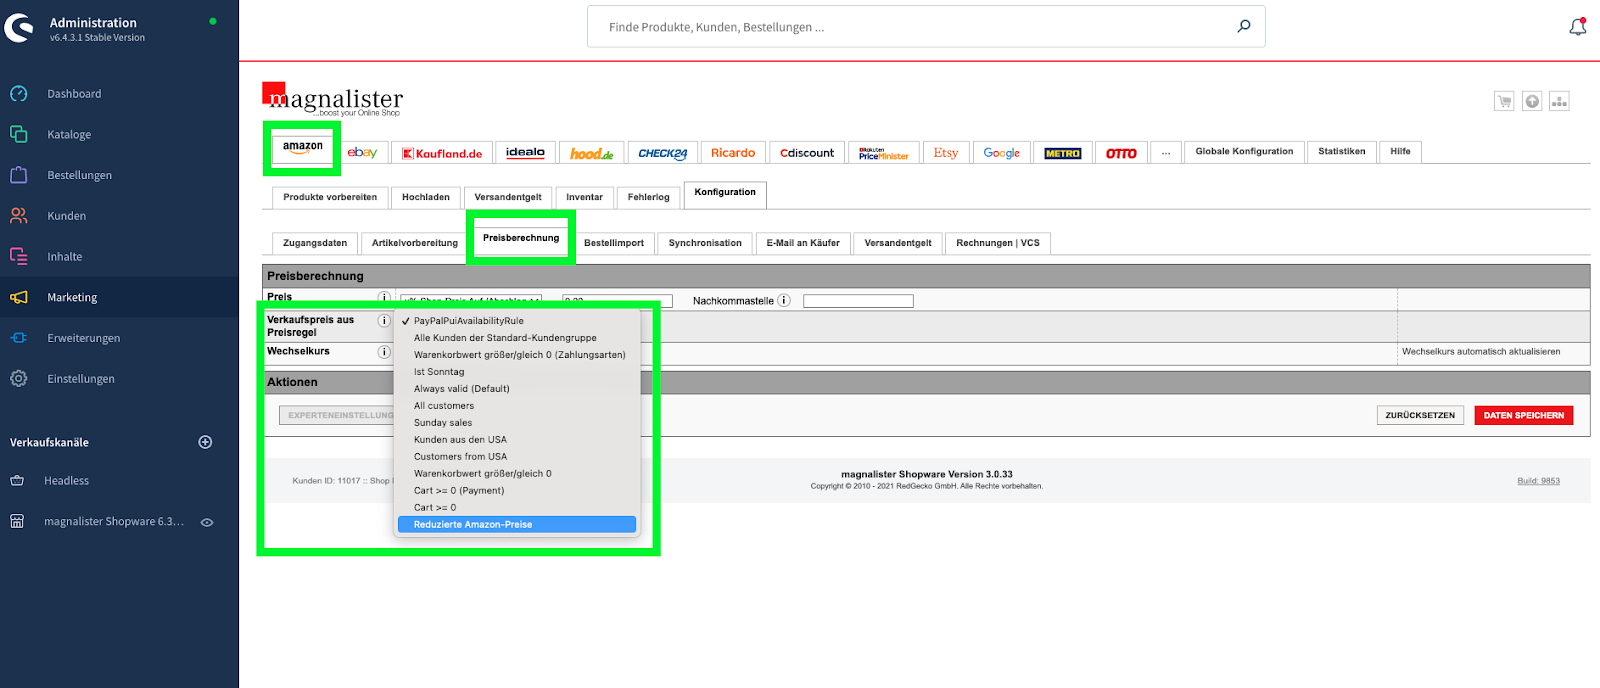1600x688 pixels.
Task: Focus the Nachkommastelle input field
Action: [858, 301]
